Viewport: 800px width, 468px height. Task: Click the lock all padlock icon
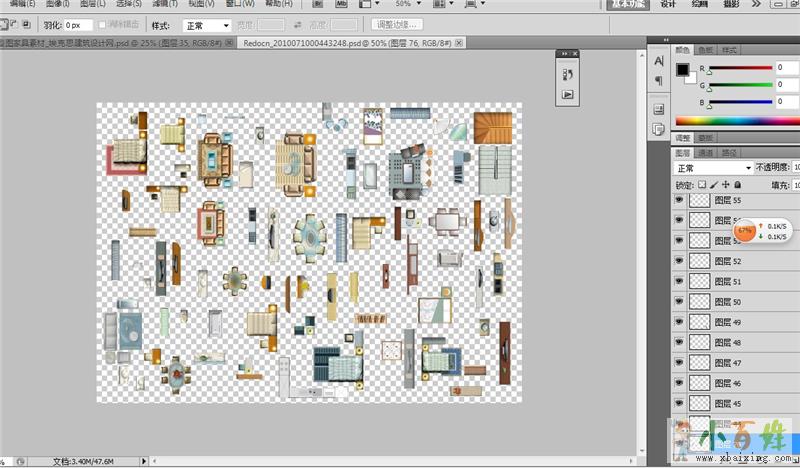(x=738, y=185)
